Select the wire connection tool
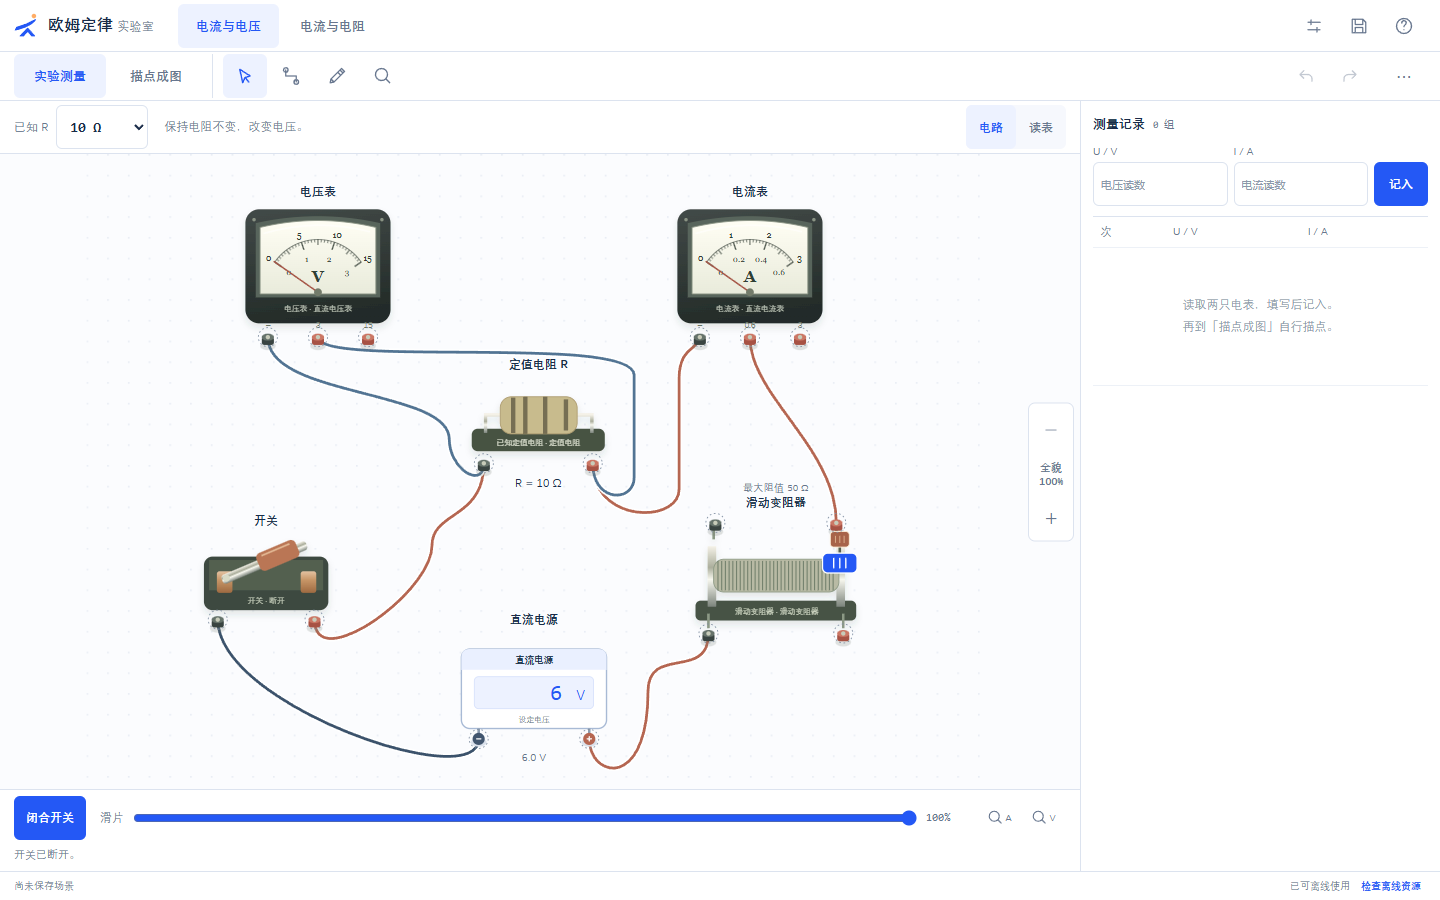The height and width of the screenshot is (900, 1440). (x=291, y=76)
